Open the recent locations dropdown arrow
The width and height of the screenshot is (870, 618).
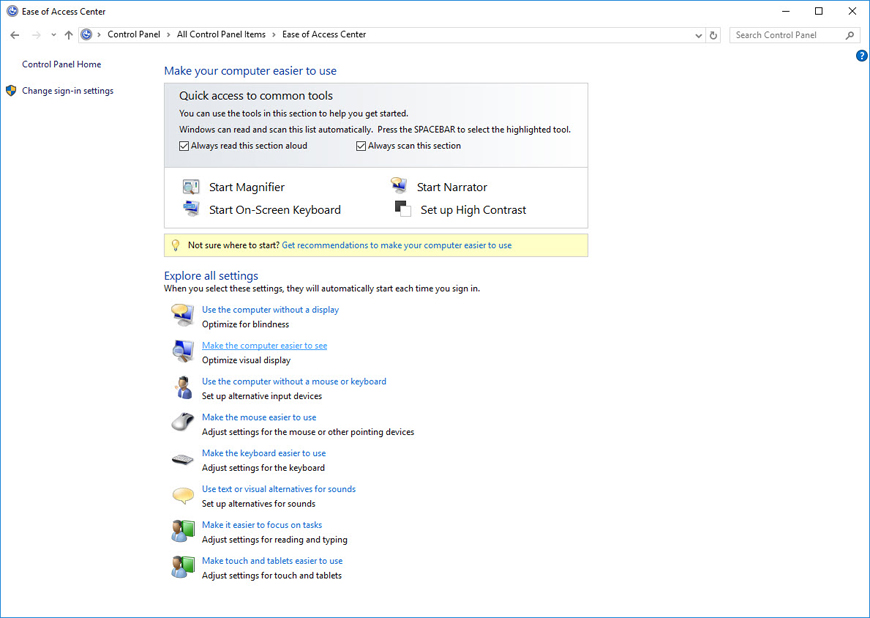click(x=53, y=35)
